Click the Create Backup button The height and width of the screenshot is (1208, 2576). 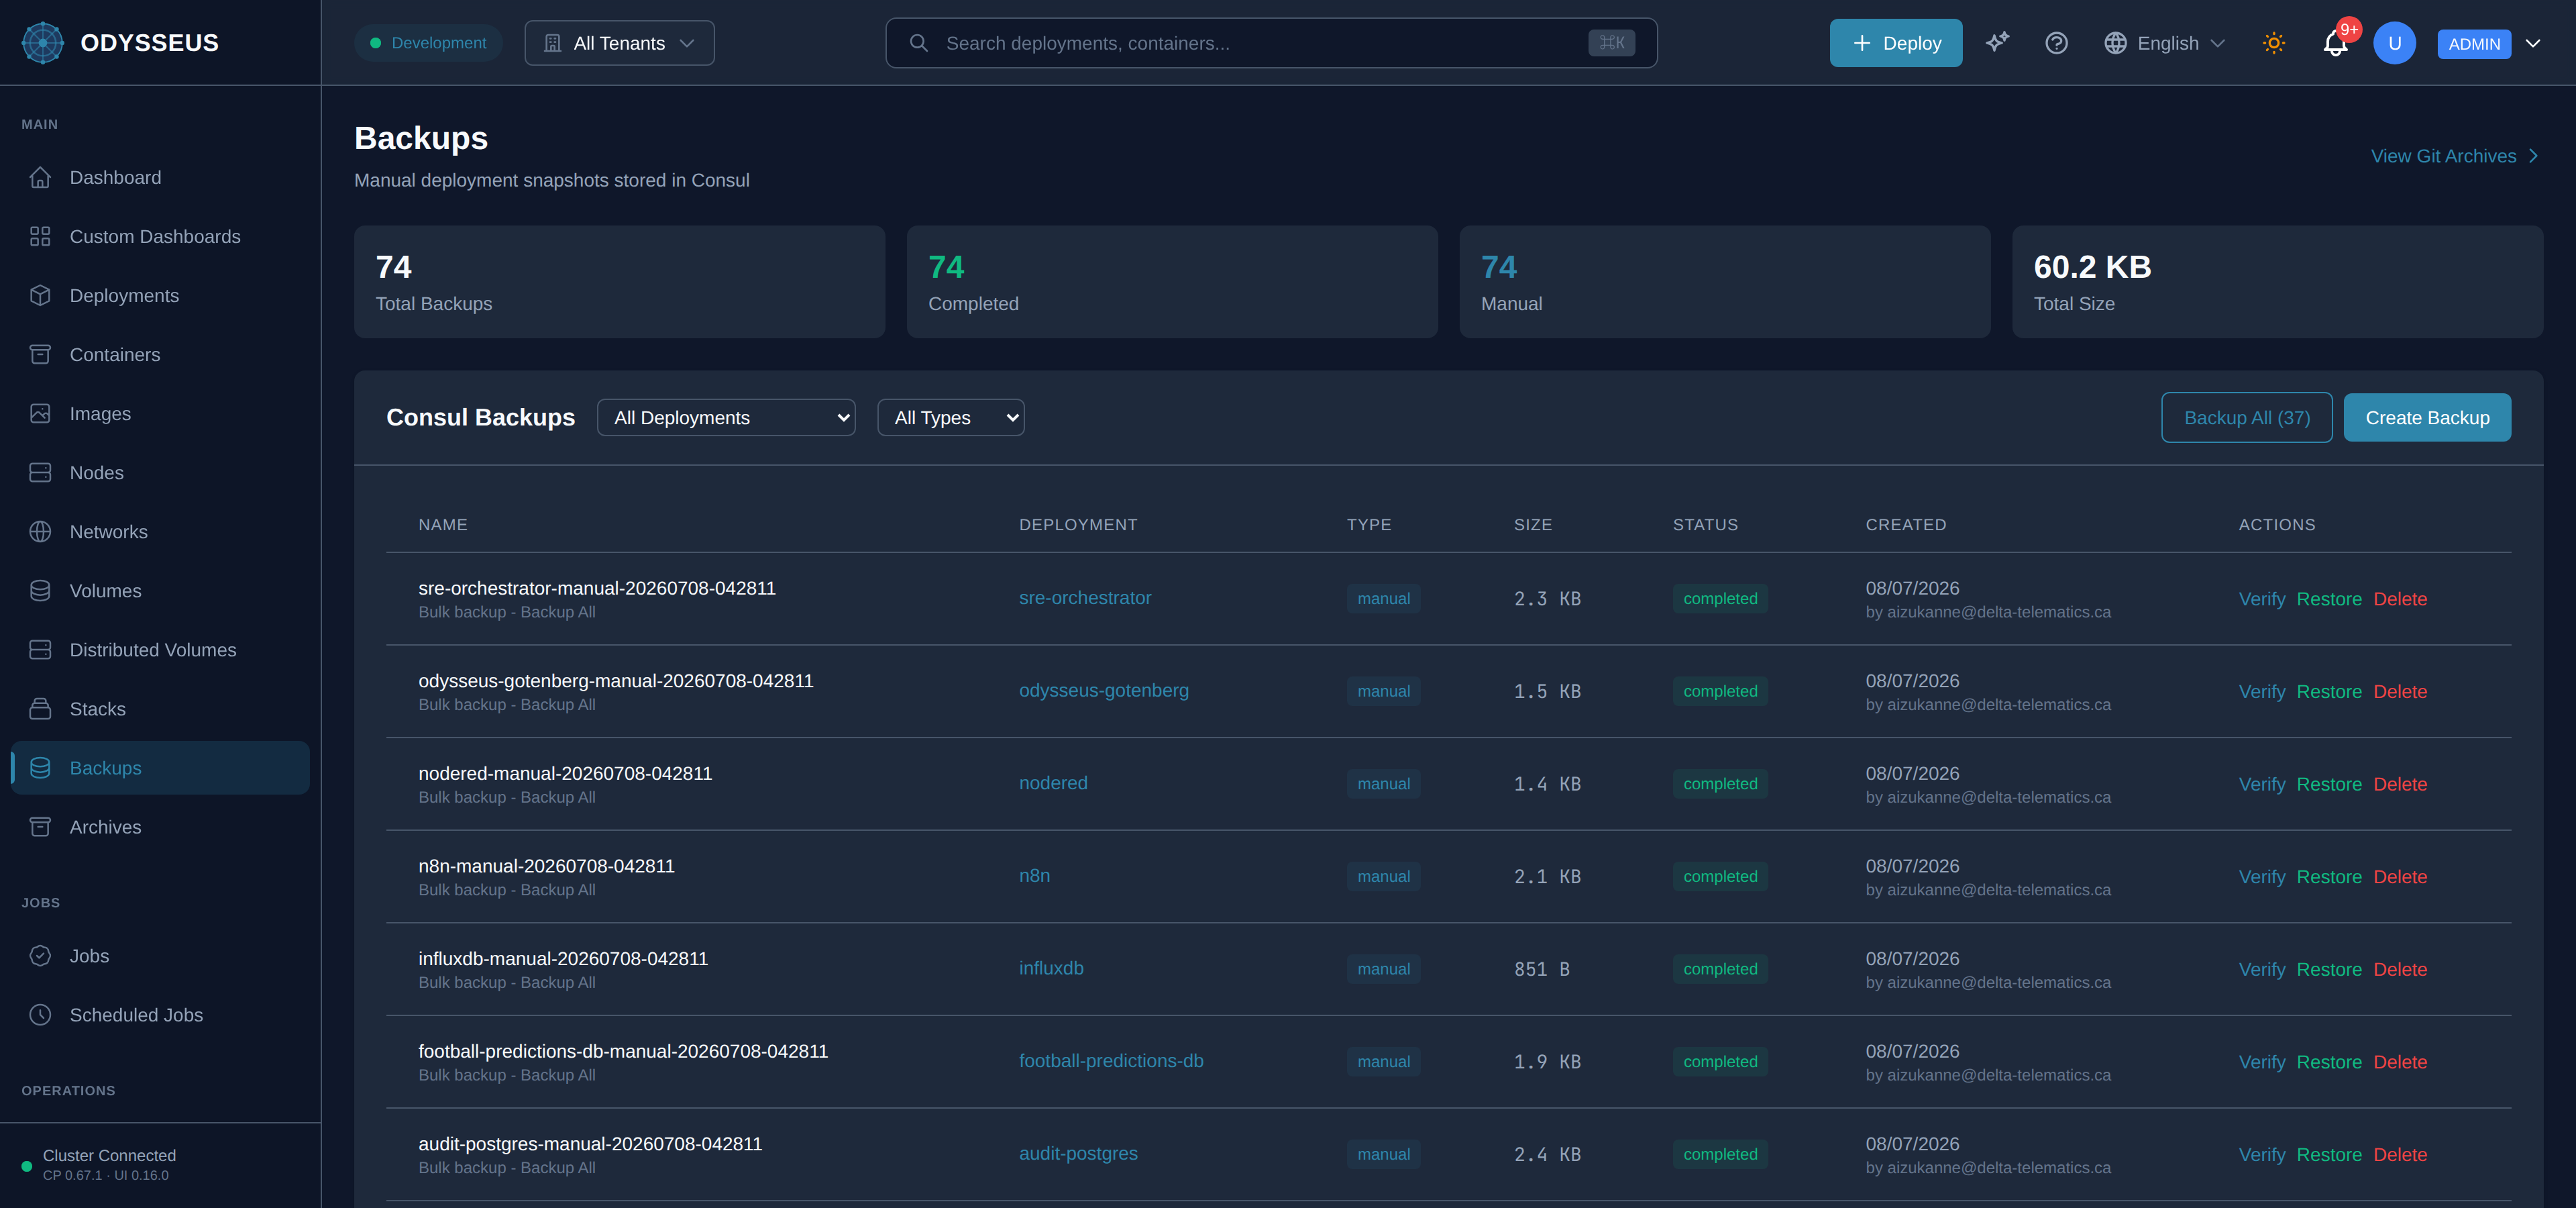(2427, 417)
